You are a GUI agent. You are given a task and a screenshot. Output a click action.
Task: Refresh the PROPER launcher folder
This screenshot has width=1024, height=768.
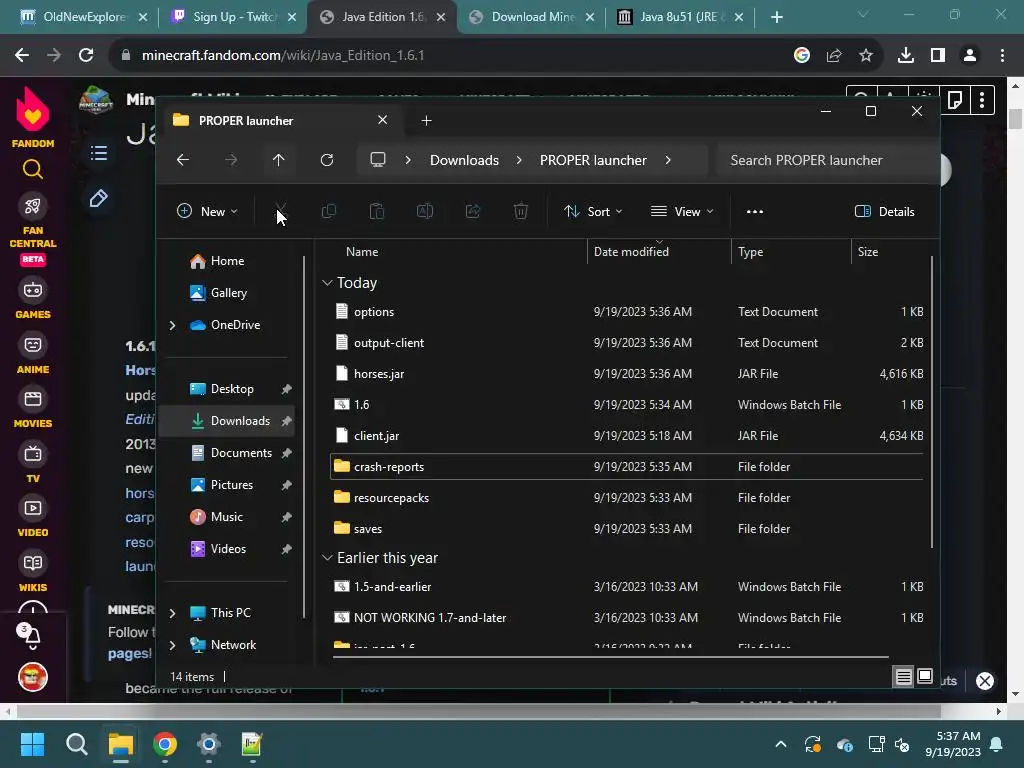click(x=327, y=160)
